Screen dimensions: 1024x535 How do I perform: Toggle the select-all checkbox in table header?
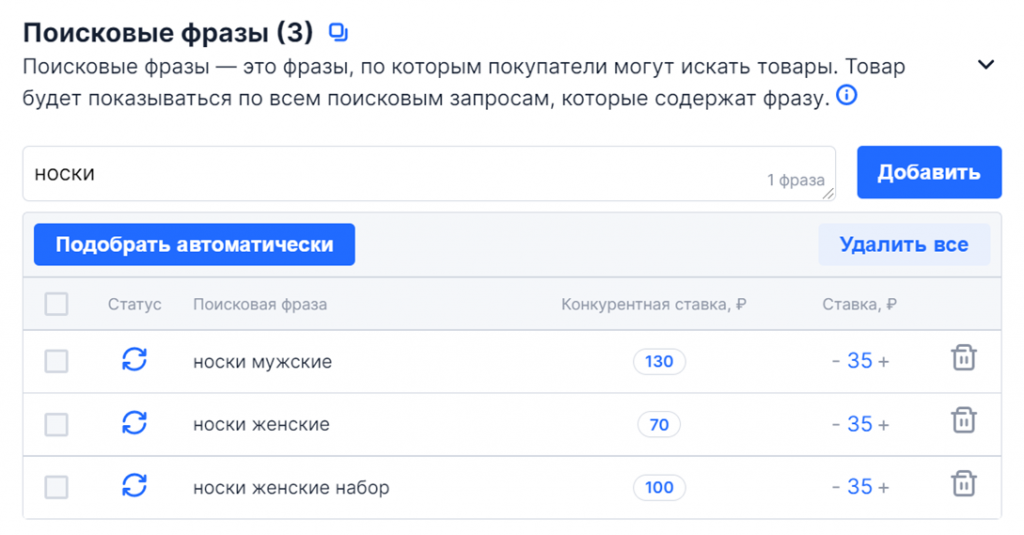[x=57, y=304]
